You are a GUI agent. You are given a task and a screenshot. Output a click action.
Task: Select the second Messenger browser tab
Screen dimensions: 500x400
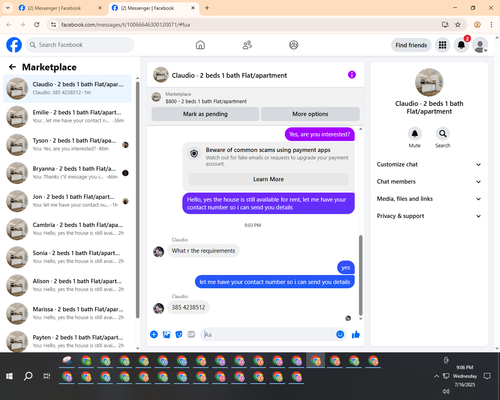pos(153,8)
